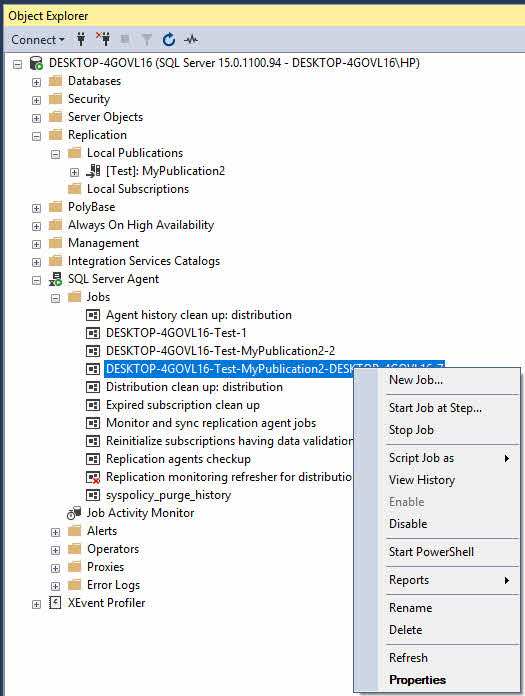This screenshot has width=525, height=696.
Task: Select the Jobs folder icon
Action: (x=75, y=297)
